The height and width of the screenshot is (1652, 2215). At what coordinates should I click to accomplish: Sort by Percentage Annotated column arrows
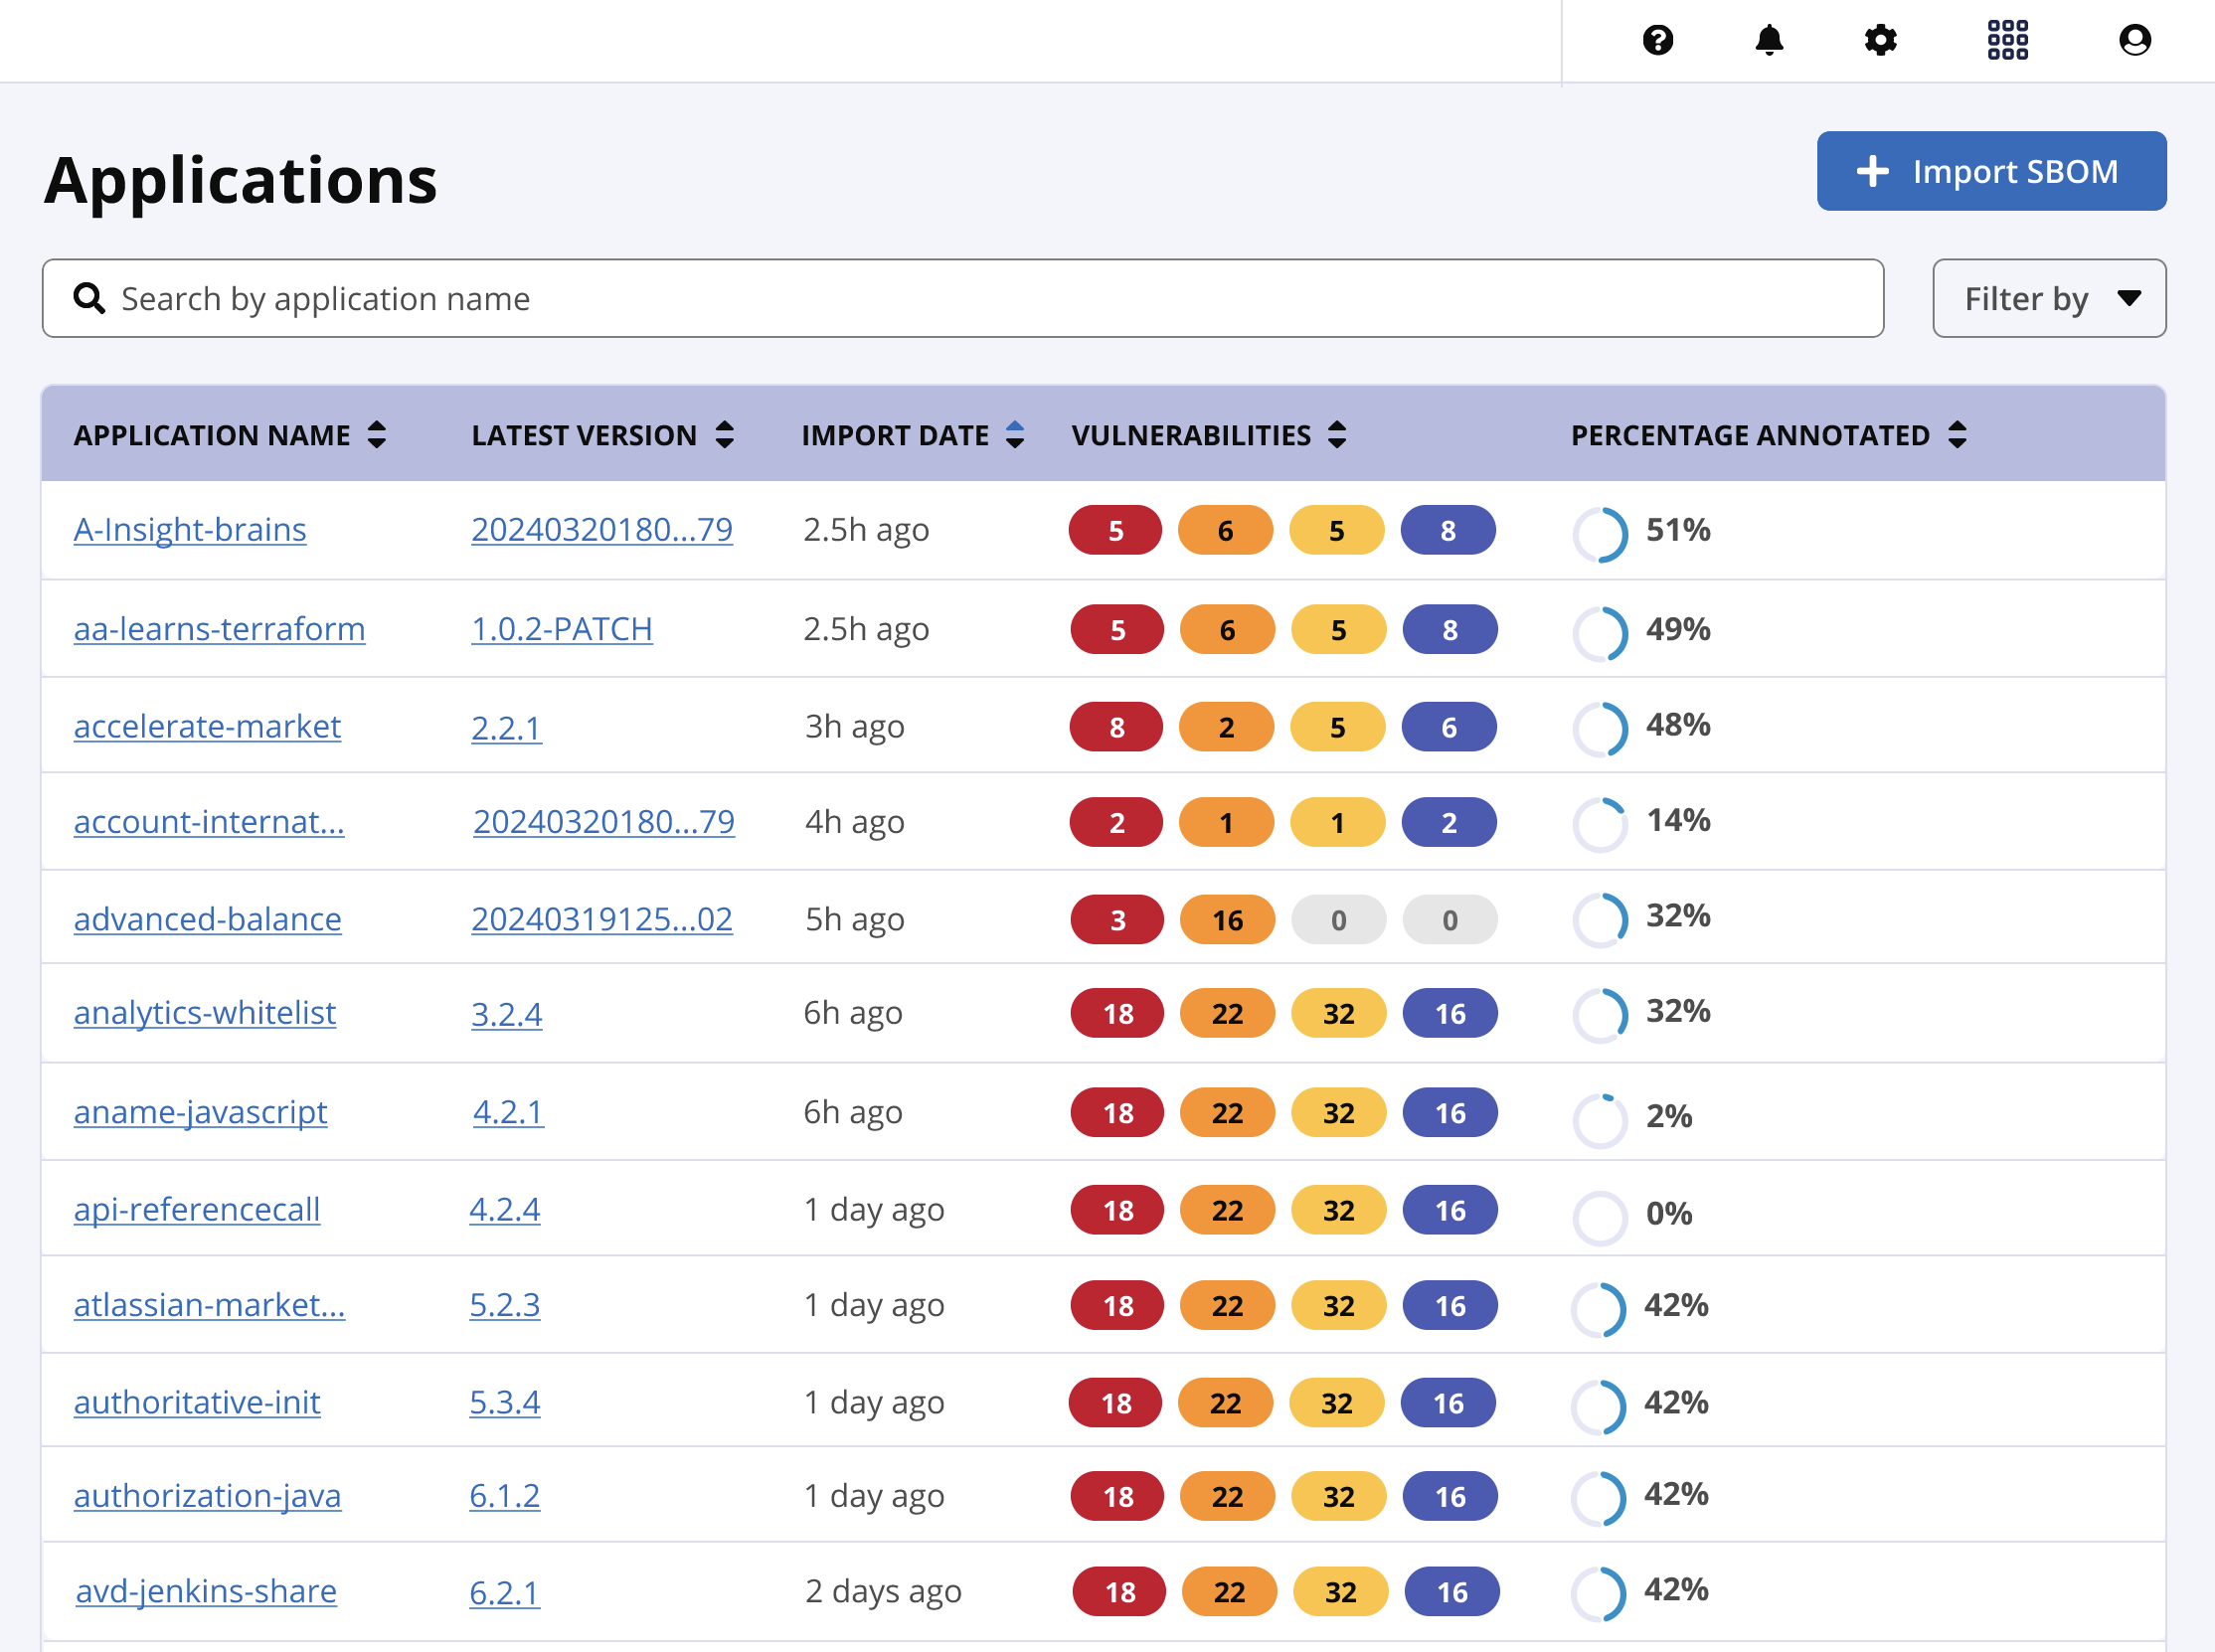pos(1956,434)
